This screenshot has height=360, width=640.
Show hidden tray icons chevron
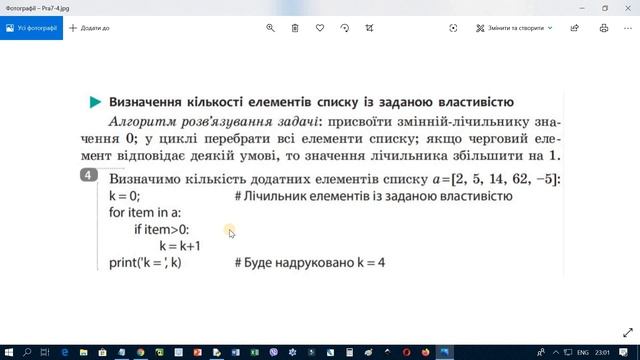coord(556,352)
